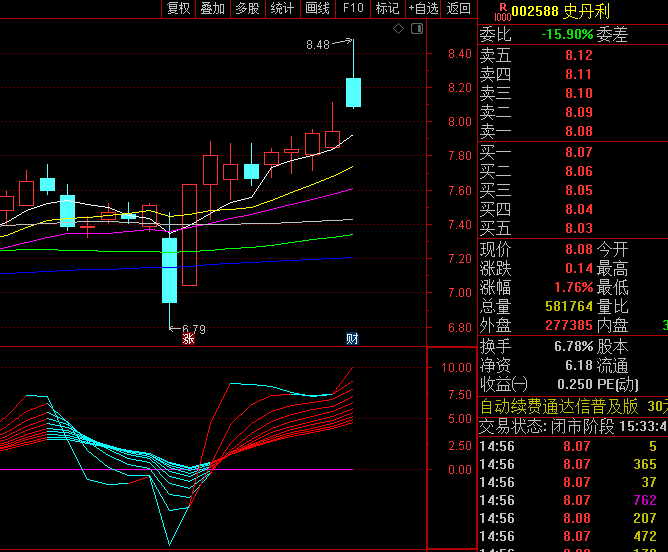668x552 pixels.
Task: Toggle the 收益(一) quarter selector
Action: [504, 384]
